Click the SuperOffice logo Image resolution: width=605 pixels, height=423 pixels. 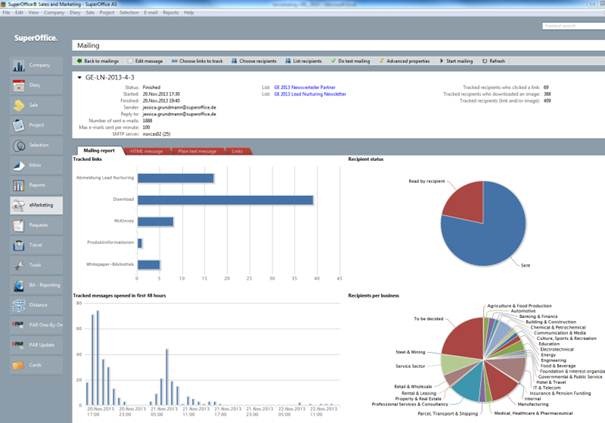click(x=36, y=38)
